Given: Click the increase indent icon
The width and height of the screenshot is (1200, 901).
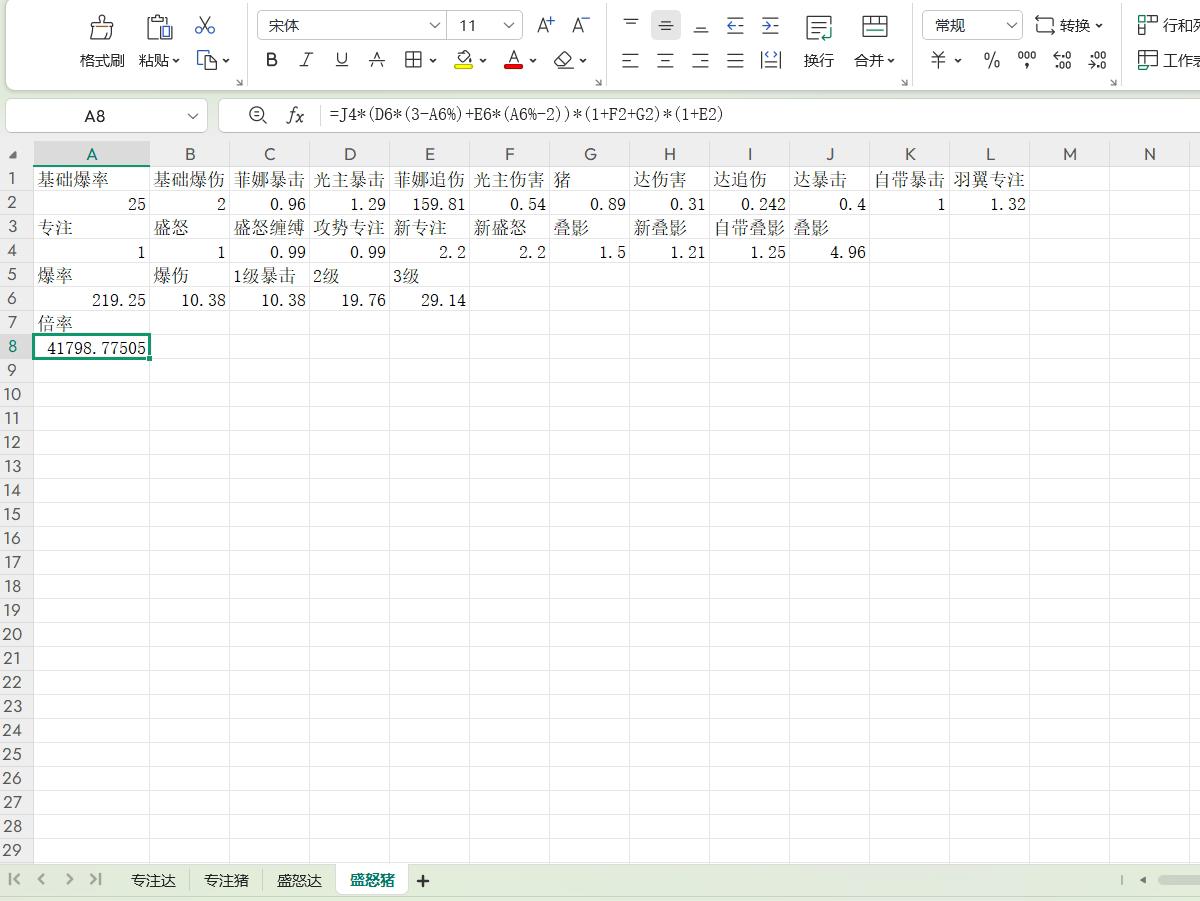Looking at the screenshot, I should tap(770, 26).
